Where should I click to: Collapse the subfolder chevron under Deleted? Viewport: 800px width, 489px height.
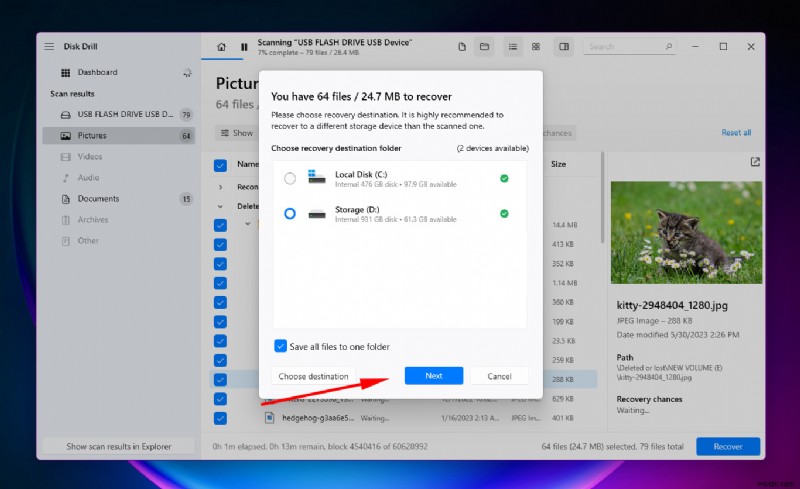pos(248,224)
